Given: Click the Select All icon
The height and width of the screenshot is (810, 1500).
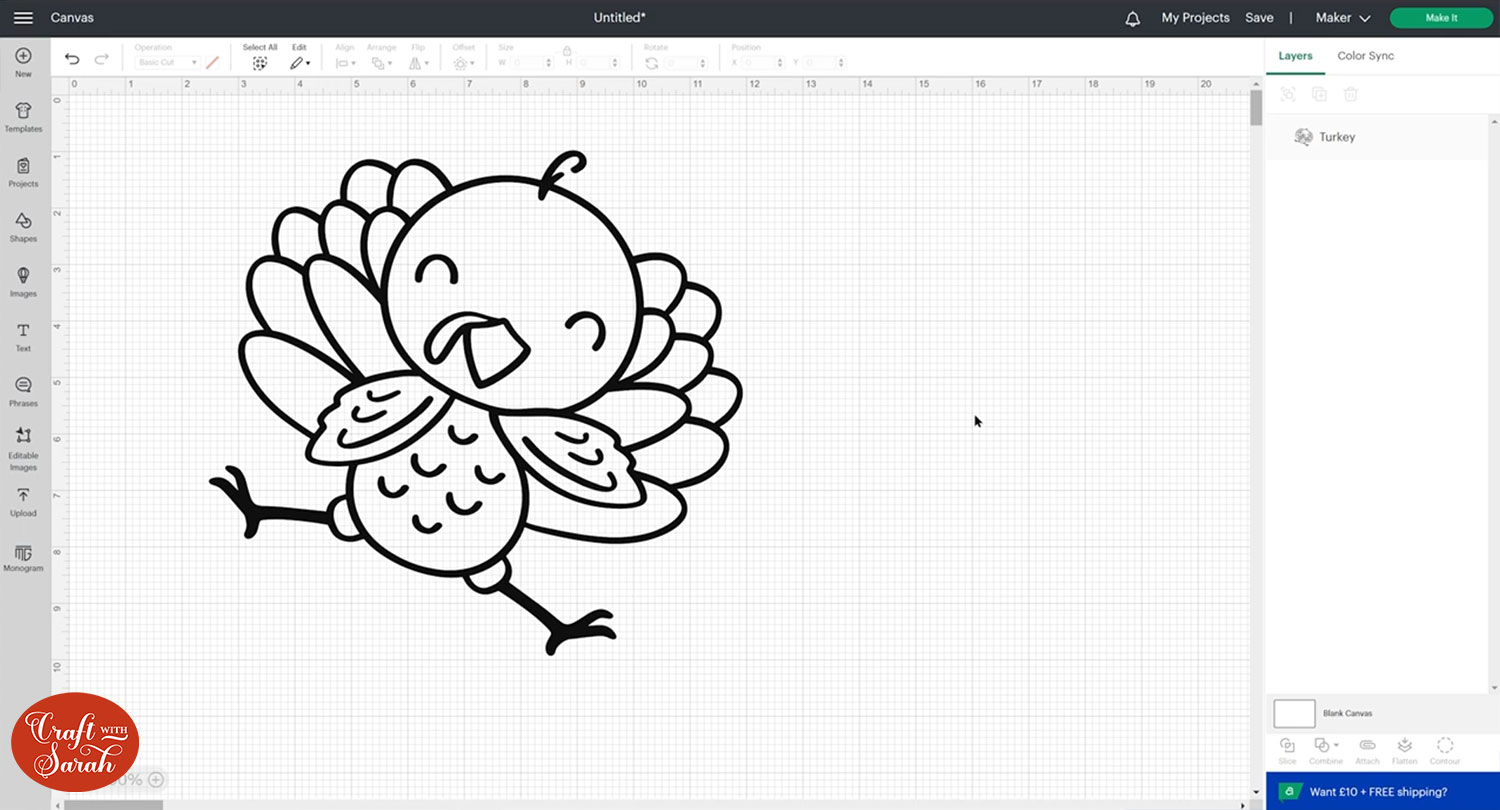Looking at the screenshot, I should 260,63.
